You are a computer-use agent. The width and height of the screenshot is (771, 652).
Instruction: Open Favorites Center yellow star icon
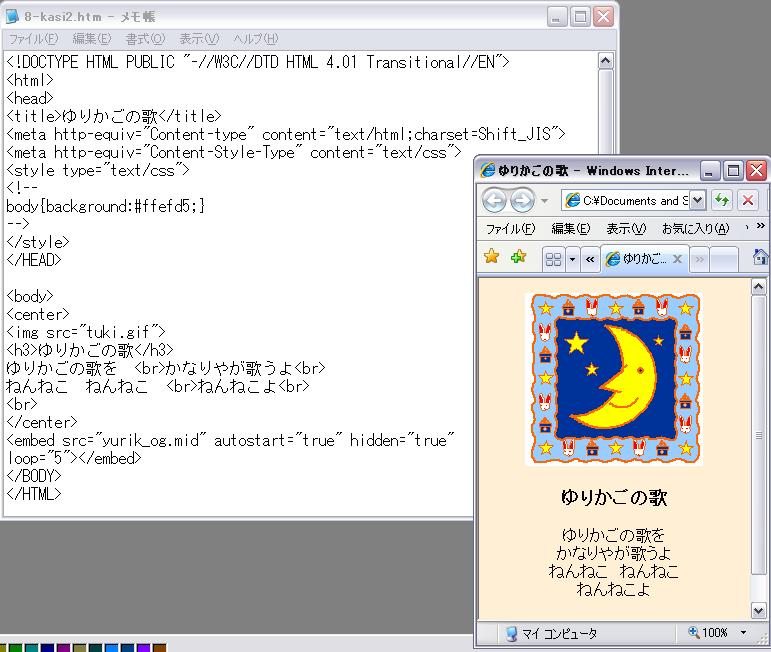pyautogui.click(x=491, y=256)
